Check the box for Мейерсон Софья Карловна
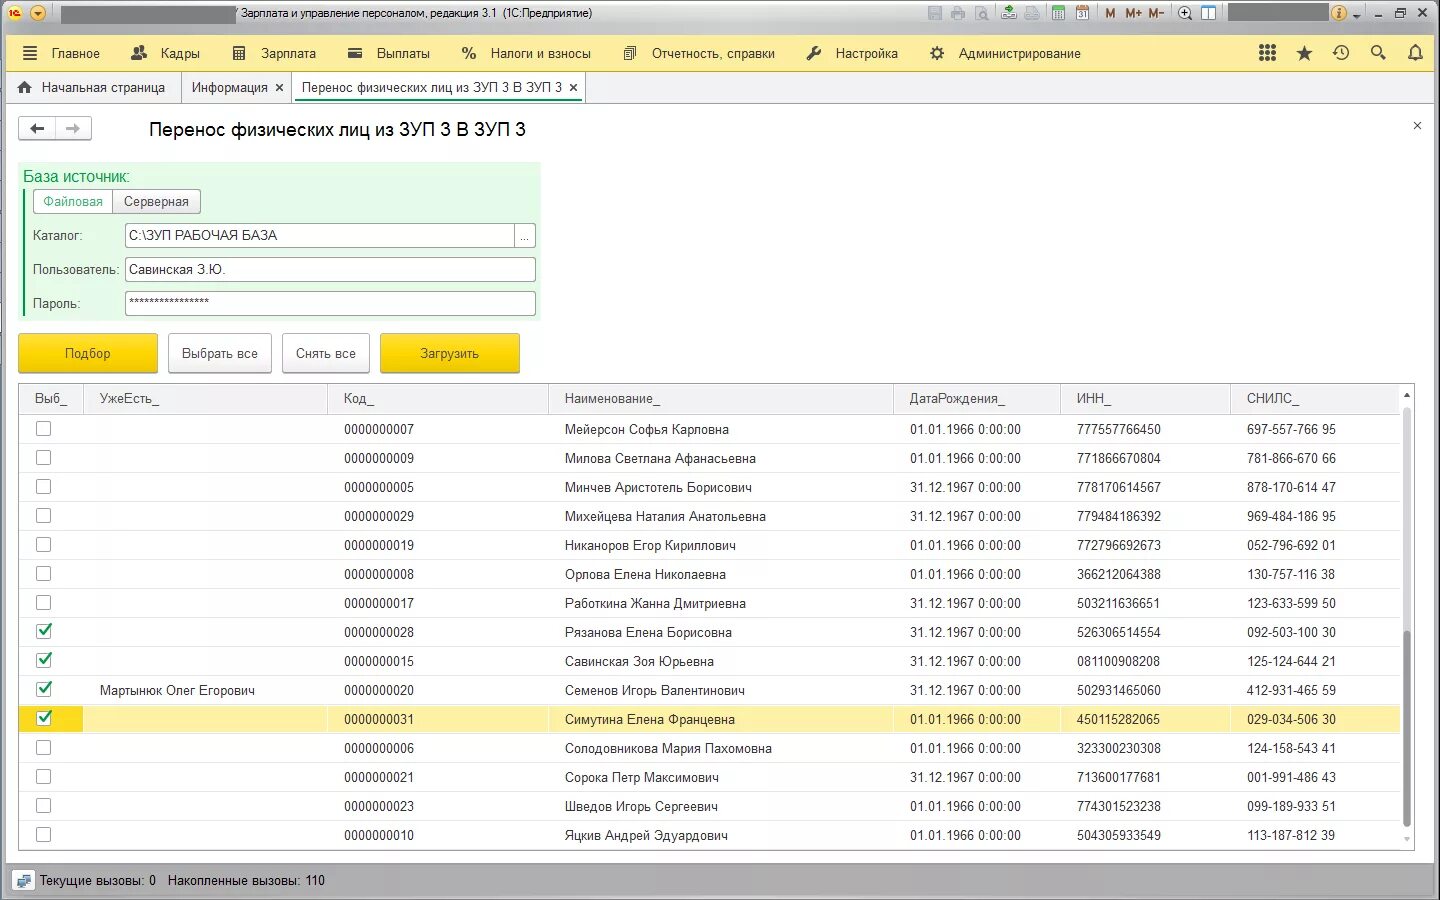 [x=43, y=428]
